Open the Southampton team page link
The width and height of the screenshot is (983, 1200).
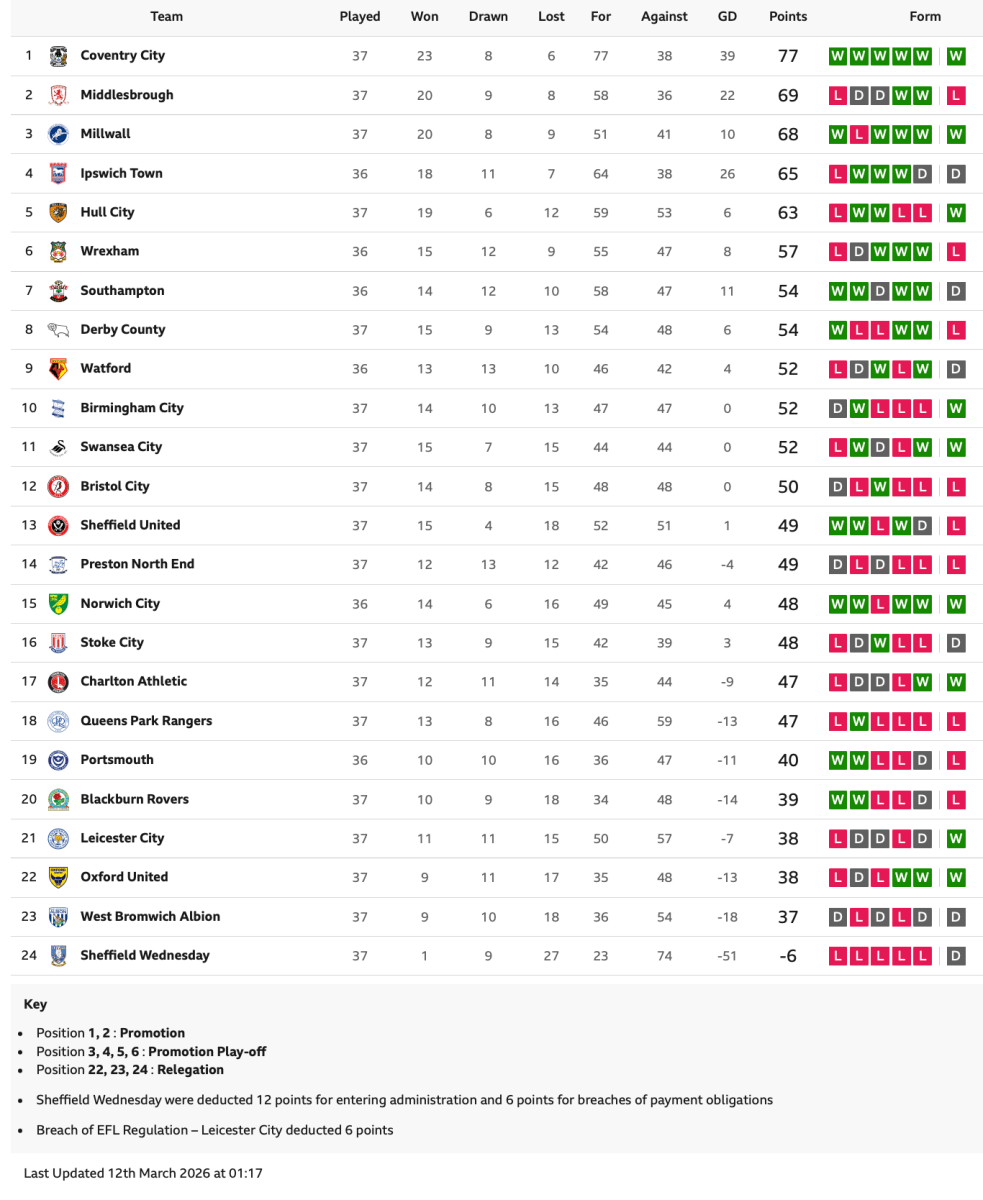pos(122,290)
